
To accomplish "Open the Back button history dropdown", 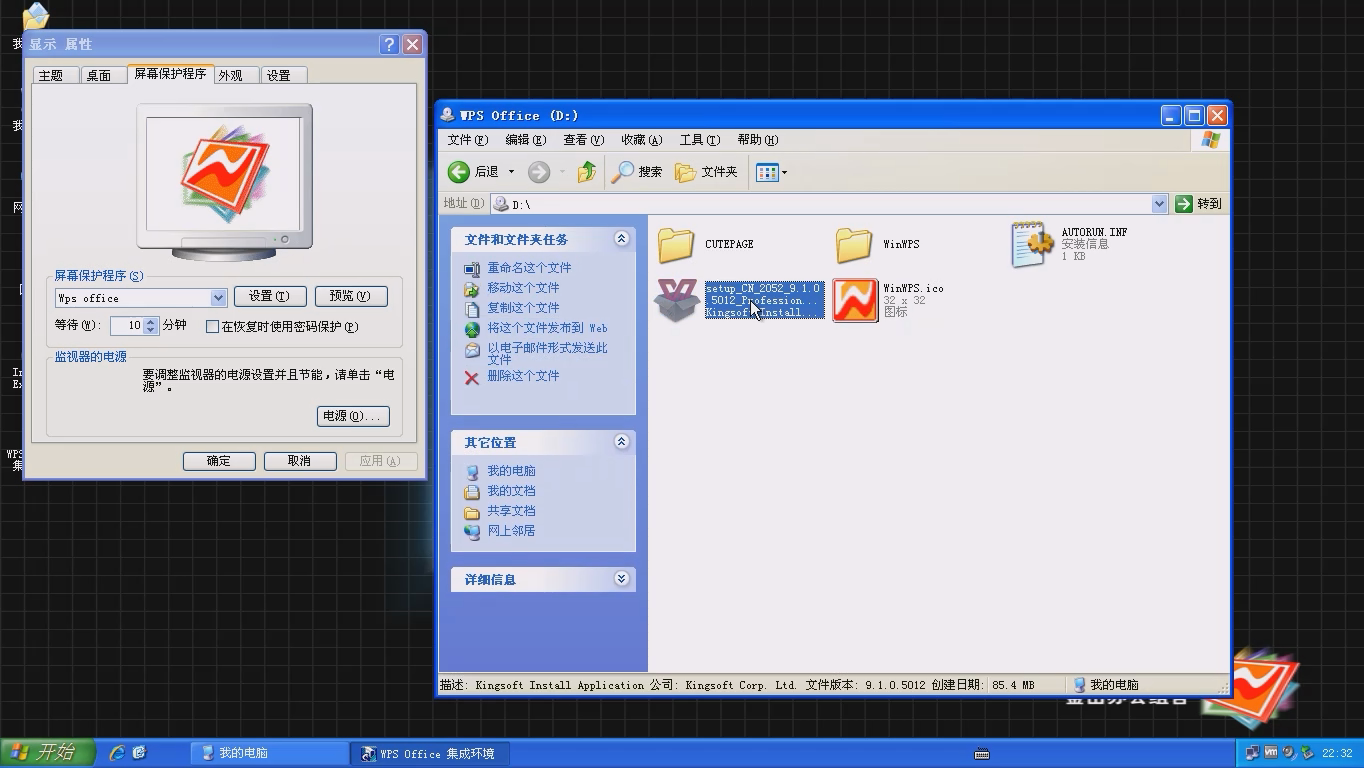I will click(x=511, y=172).
